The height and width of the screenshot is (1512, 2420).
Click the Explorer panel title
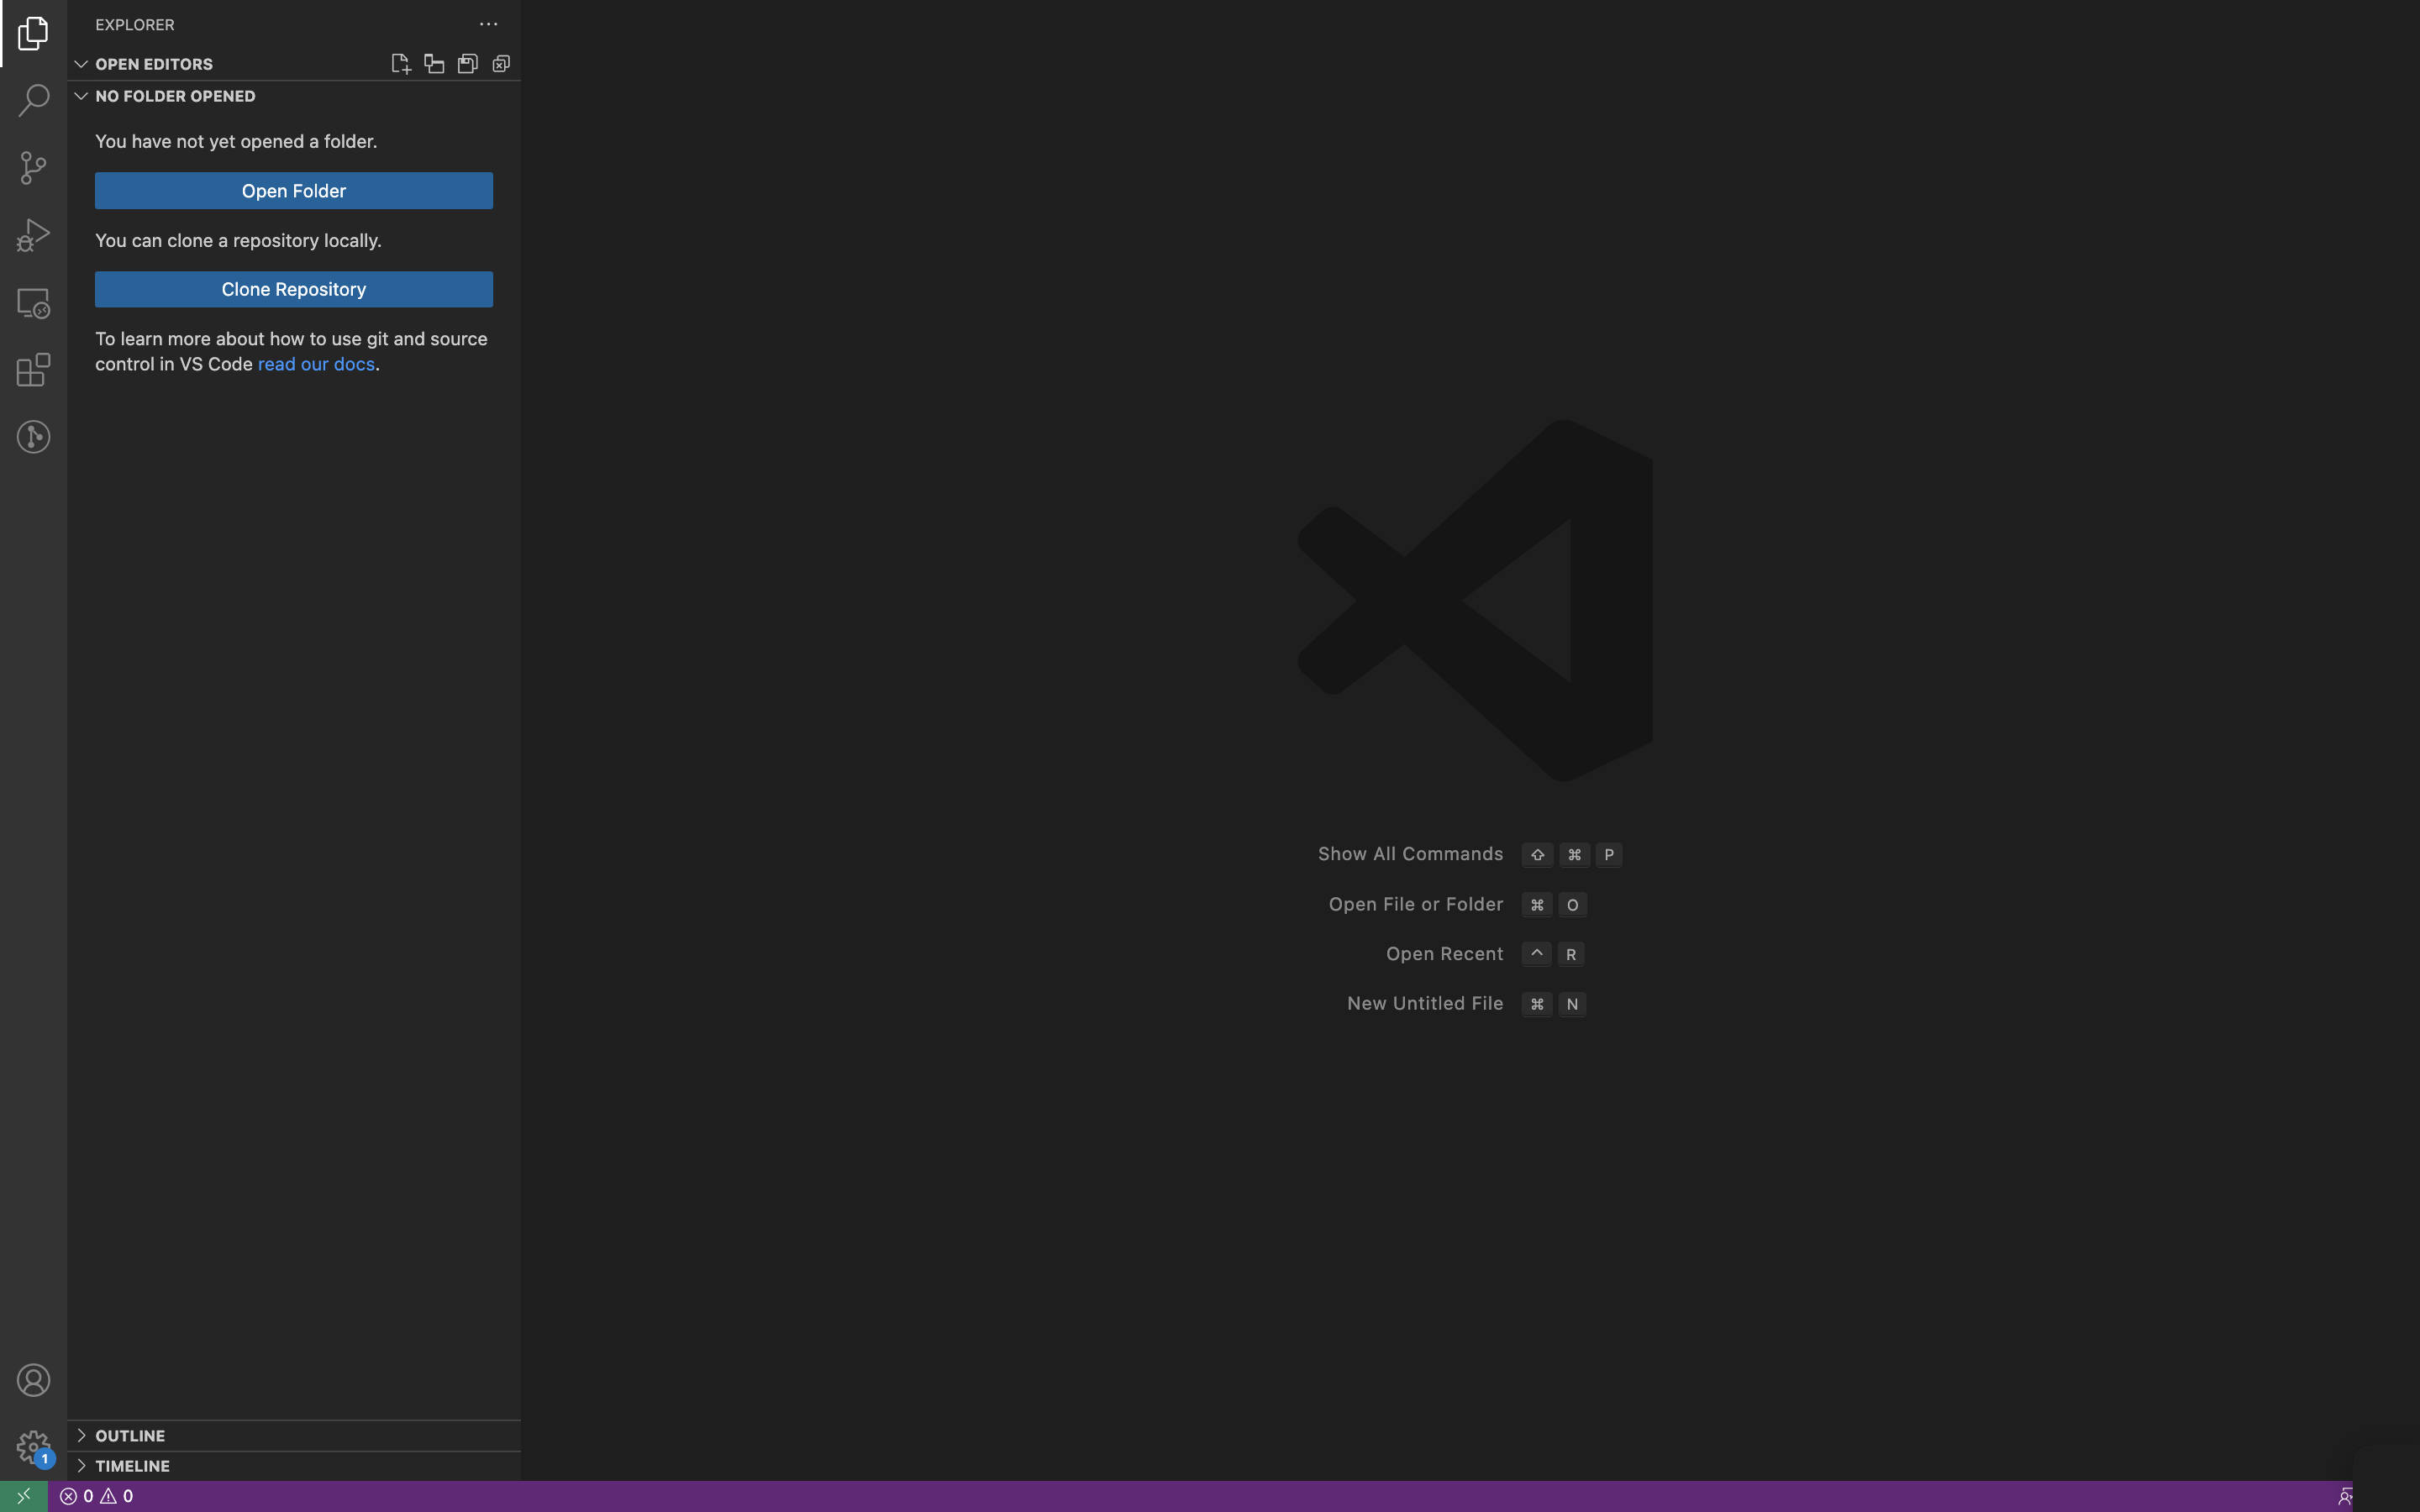pyautogui.click(x=134, y=24)
